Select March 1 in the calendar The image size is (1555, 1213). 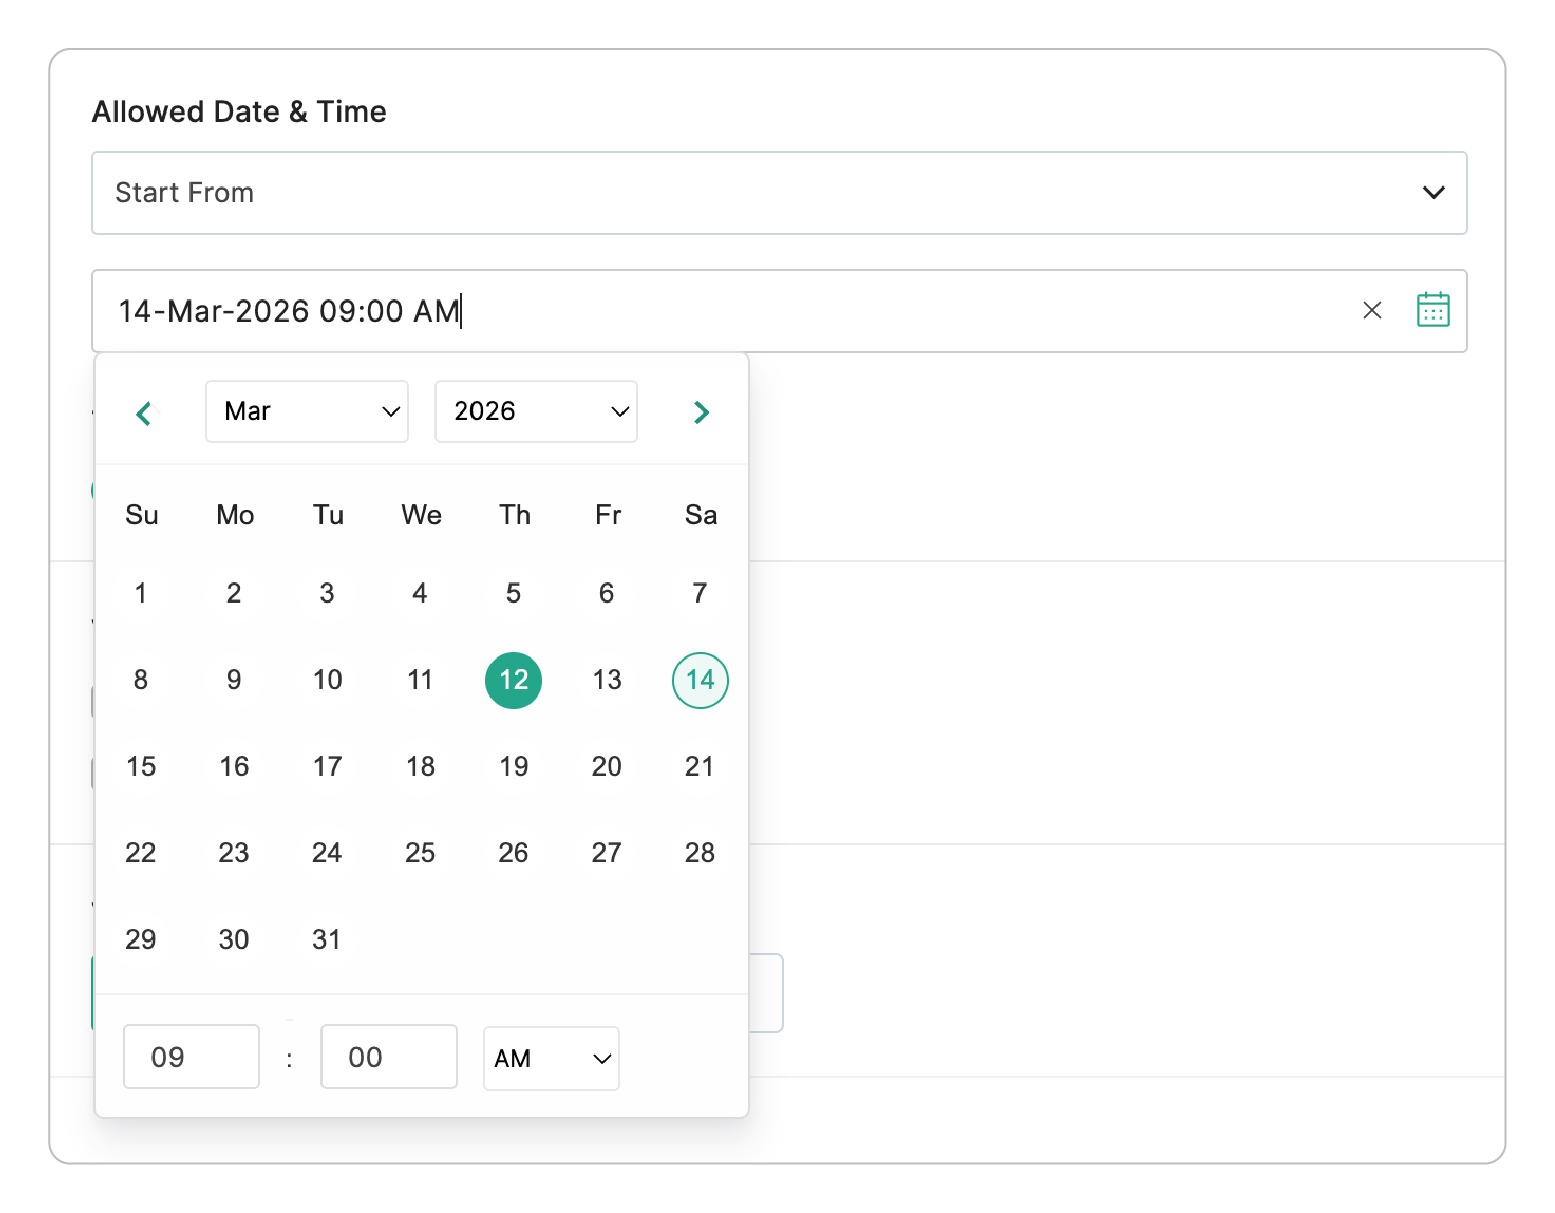[141, 593]
